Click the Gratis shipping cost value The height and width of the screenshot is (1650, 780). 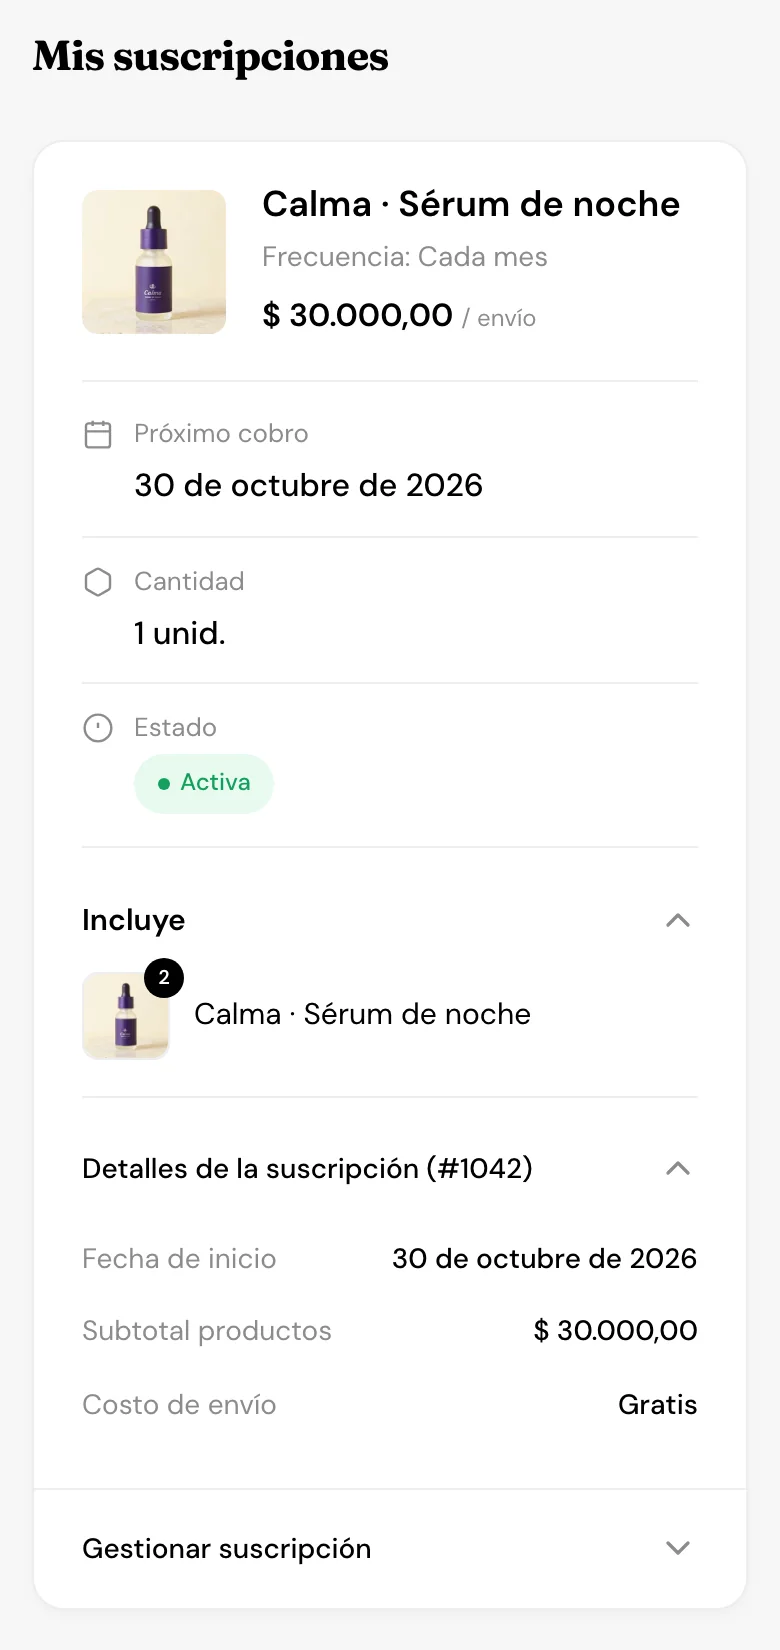pos(657,1404)
